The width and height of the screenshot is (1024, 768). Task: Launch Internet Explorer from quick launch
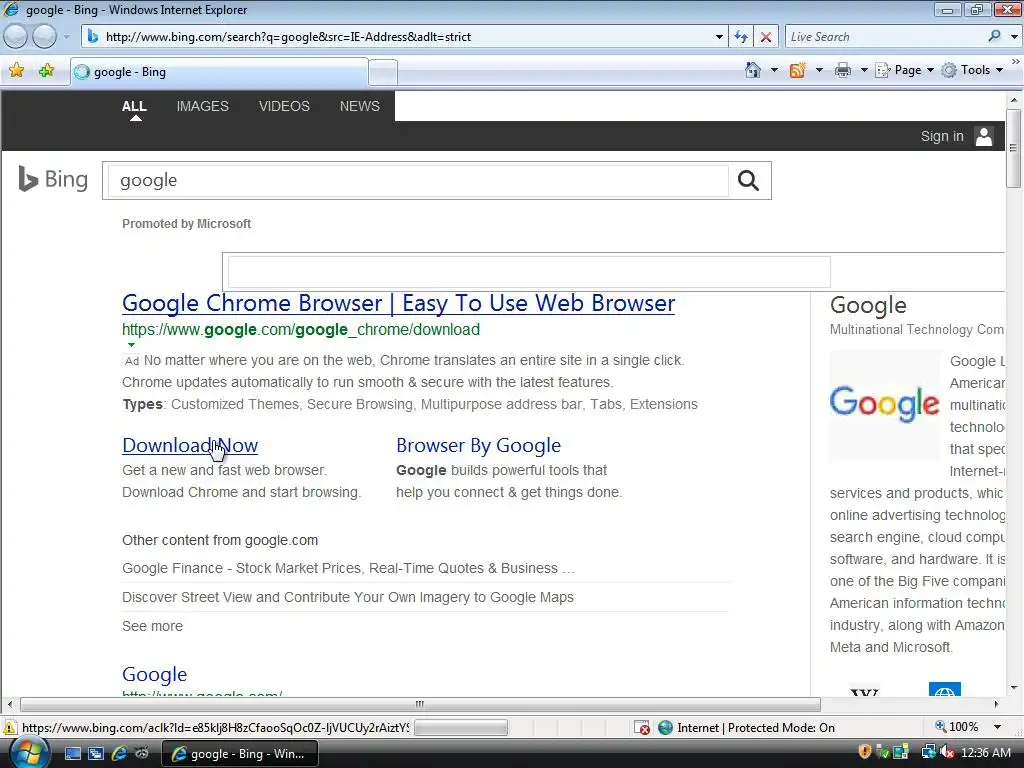point(119,754)
